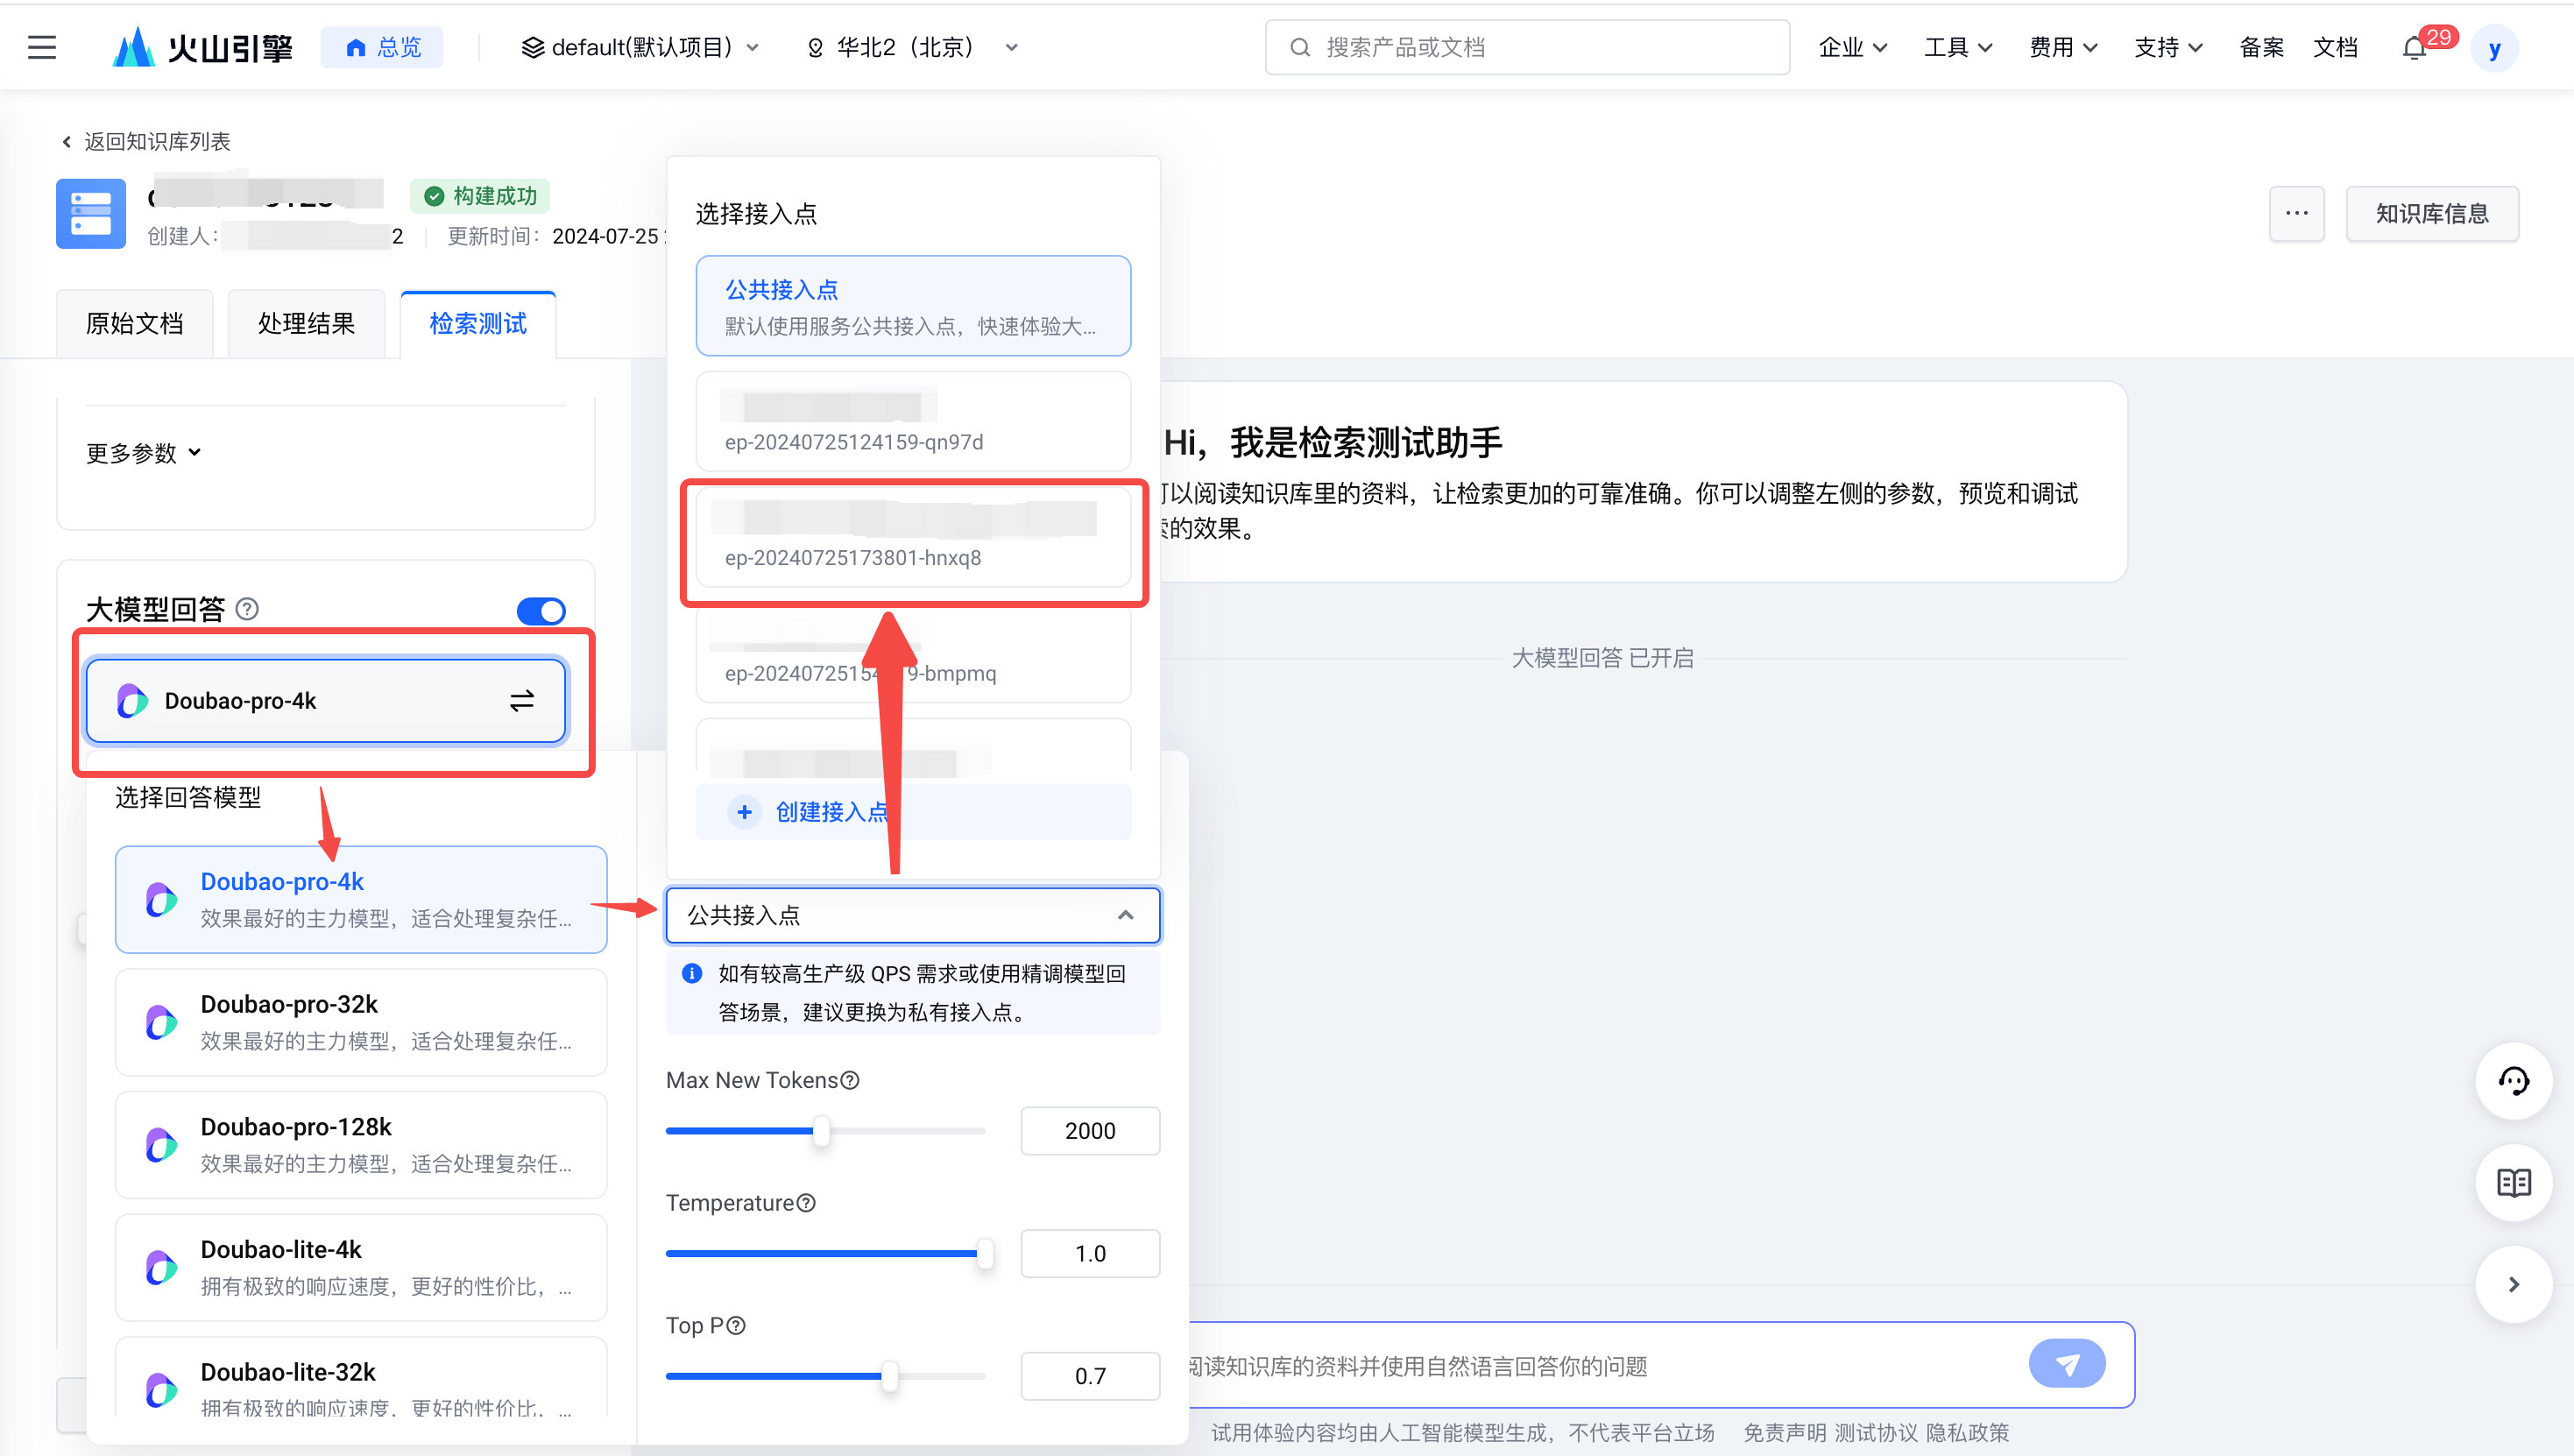Viewport: 2574px width, 1456px height.
Task: Open the 华北2（北京）region dropdown
Action: coord(912,47)
